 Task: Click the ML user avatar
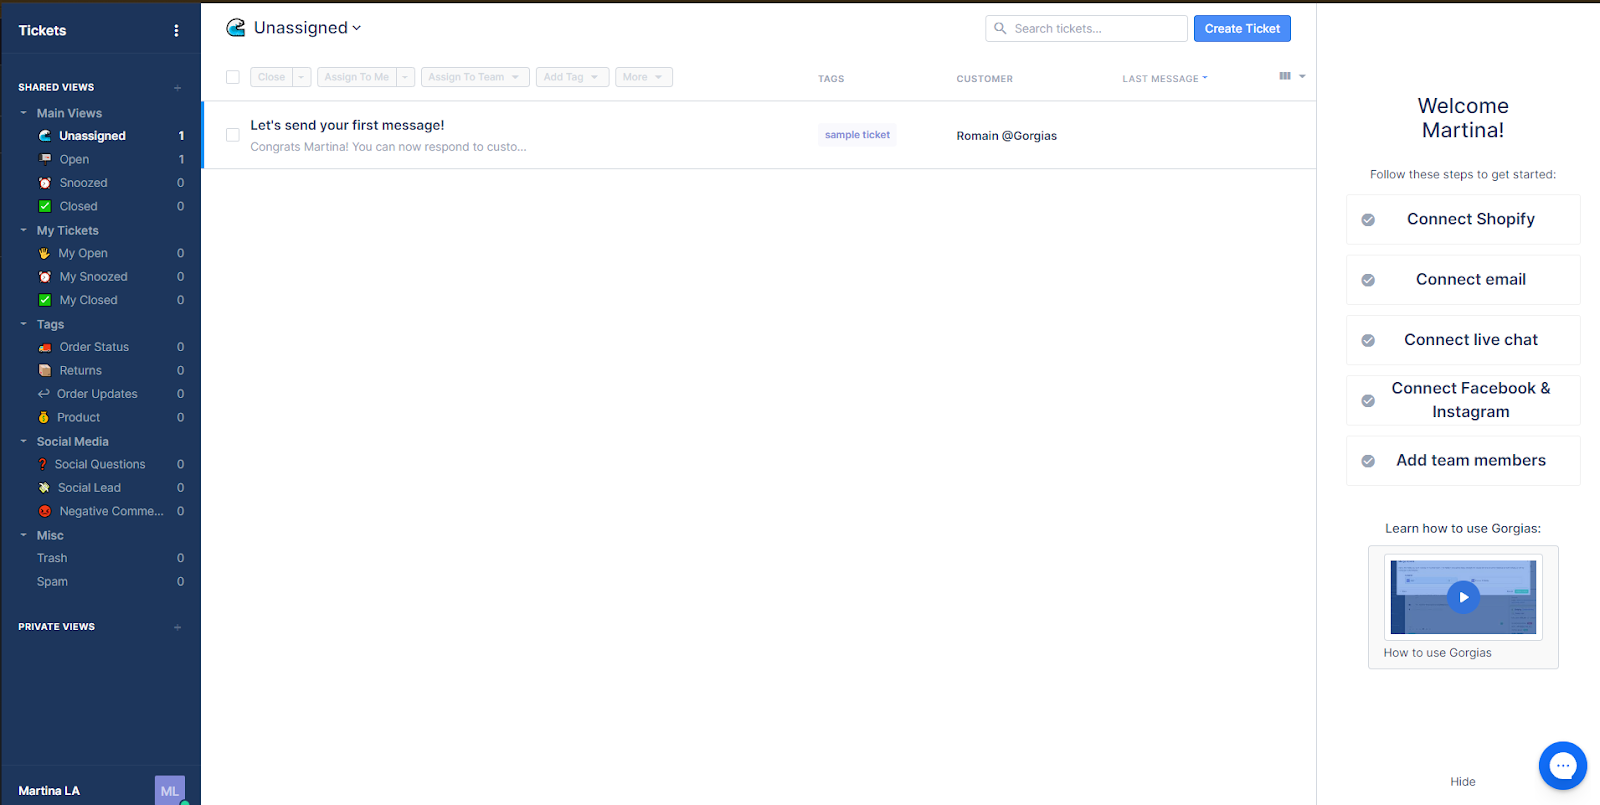[169, 790]
